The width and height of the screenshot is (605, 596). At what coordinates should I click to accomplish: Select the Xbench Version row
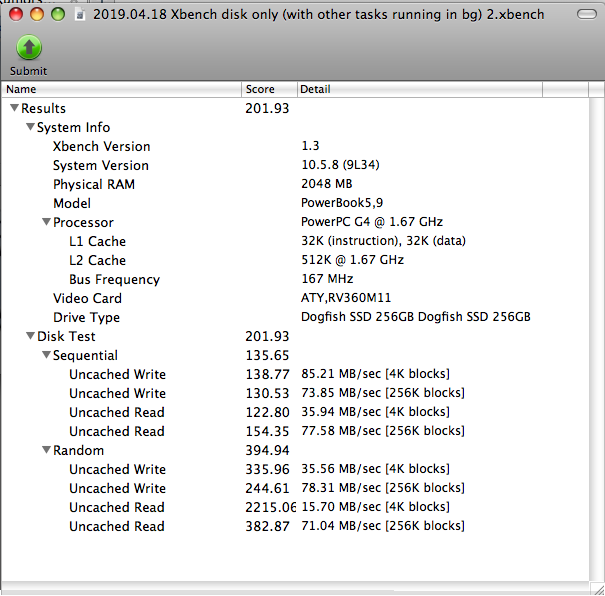[295, 146]
